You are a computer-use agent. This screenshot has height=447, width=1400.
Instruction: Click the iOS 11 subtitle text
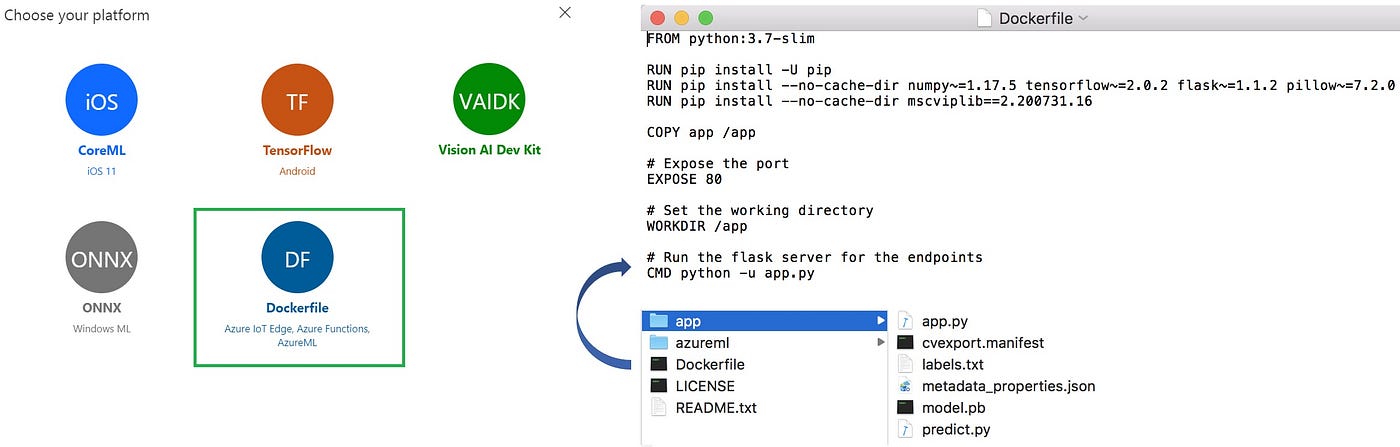tap(101, 171)
